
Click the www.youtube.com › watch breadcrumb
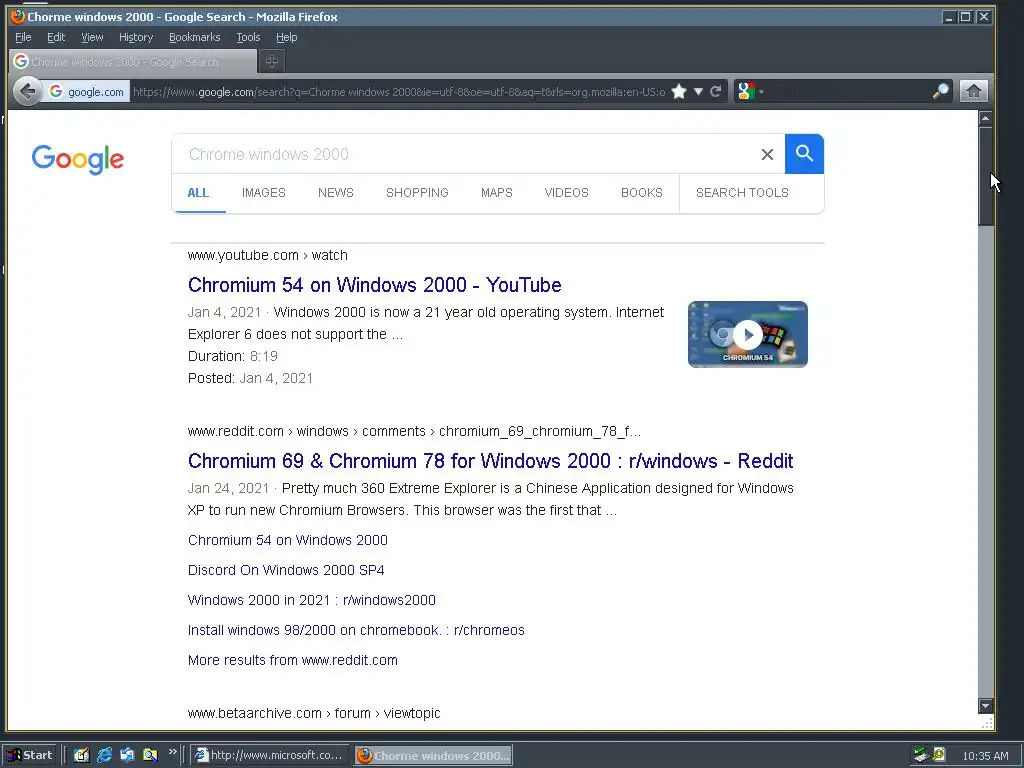pos(268,255)
